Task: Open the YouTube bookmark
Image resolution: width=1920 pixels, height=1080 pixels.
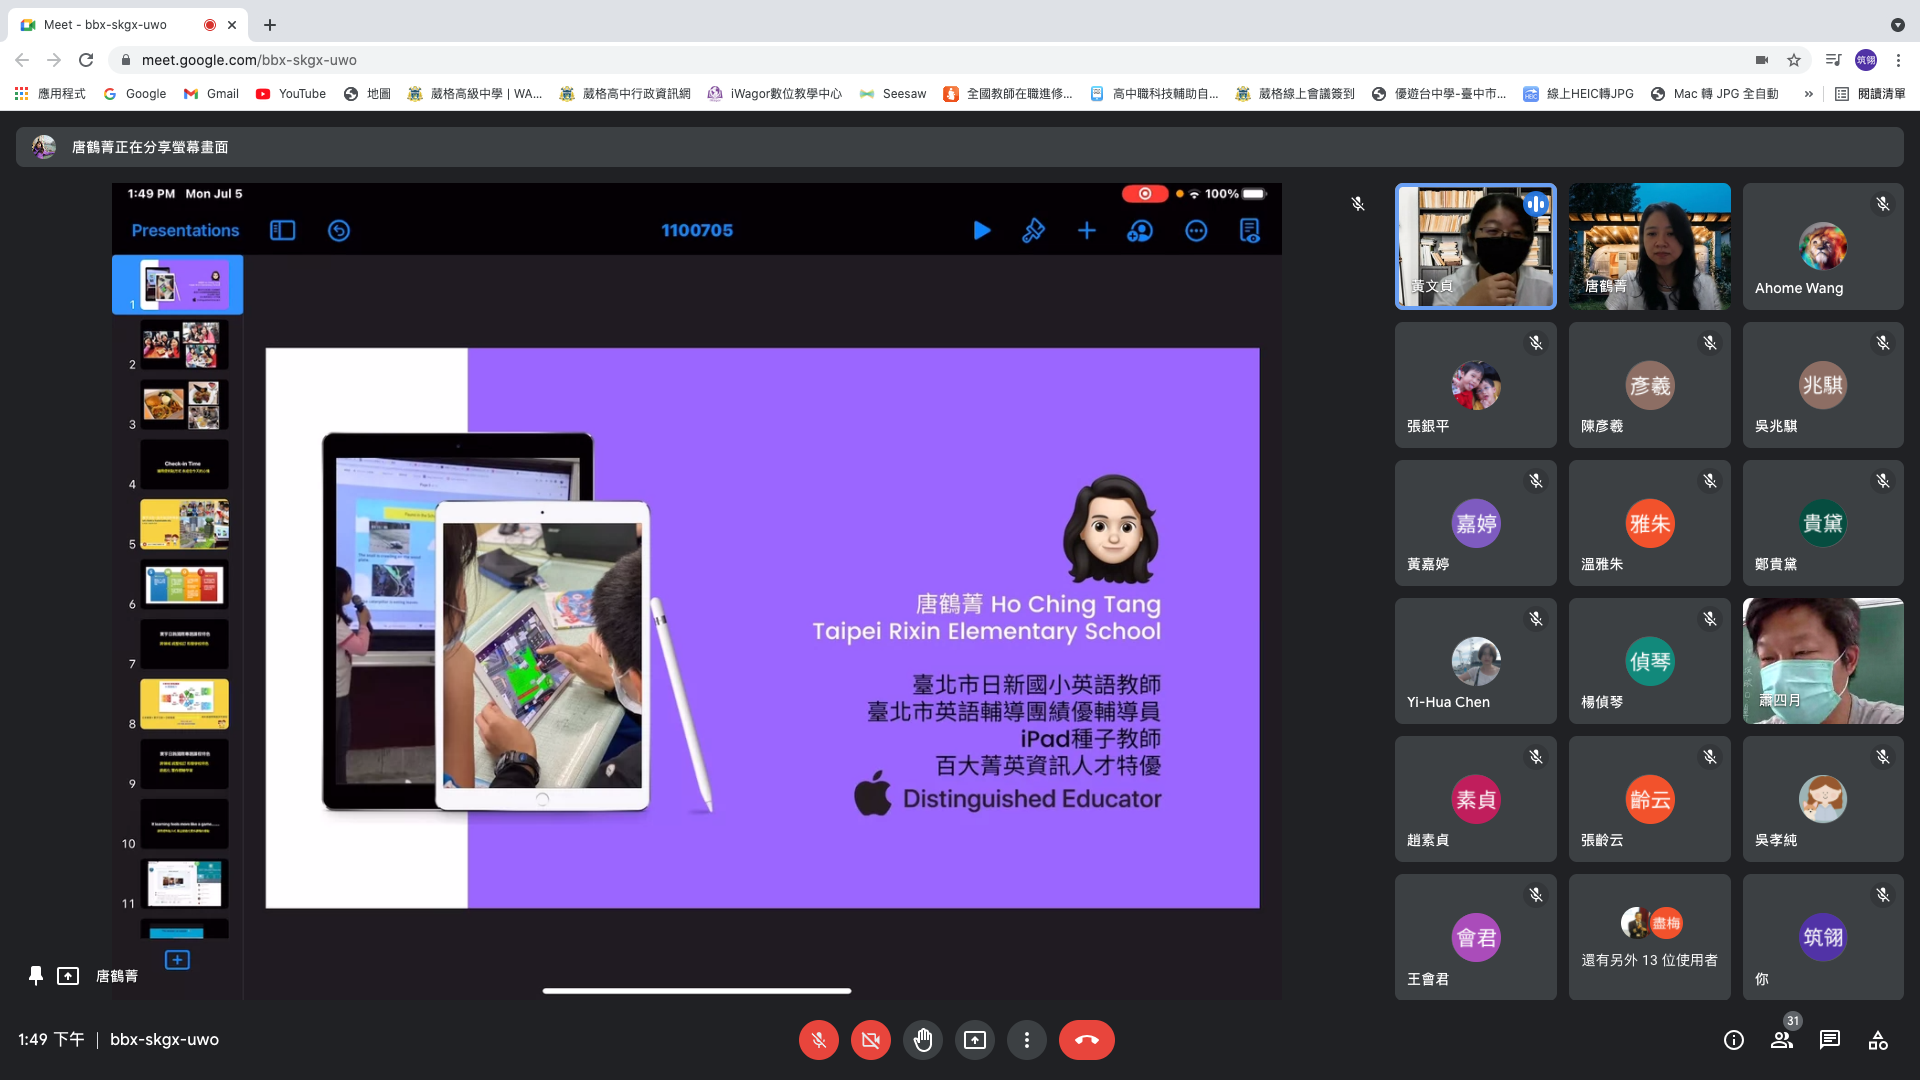Action: 291,94
